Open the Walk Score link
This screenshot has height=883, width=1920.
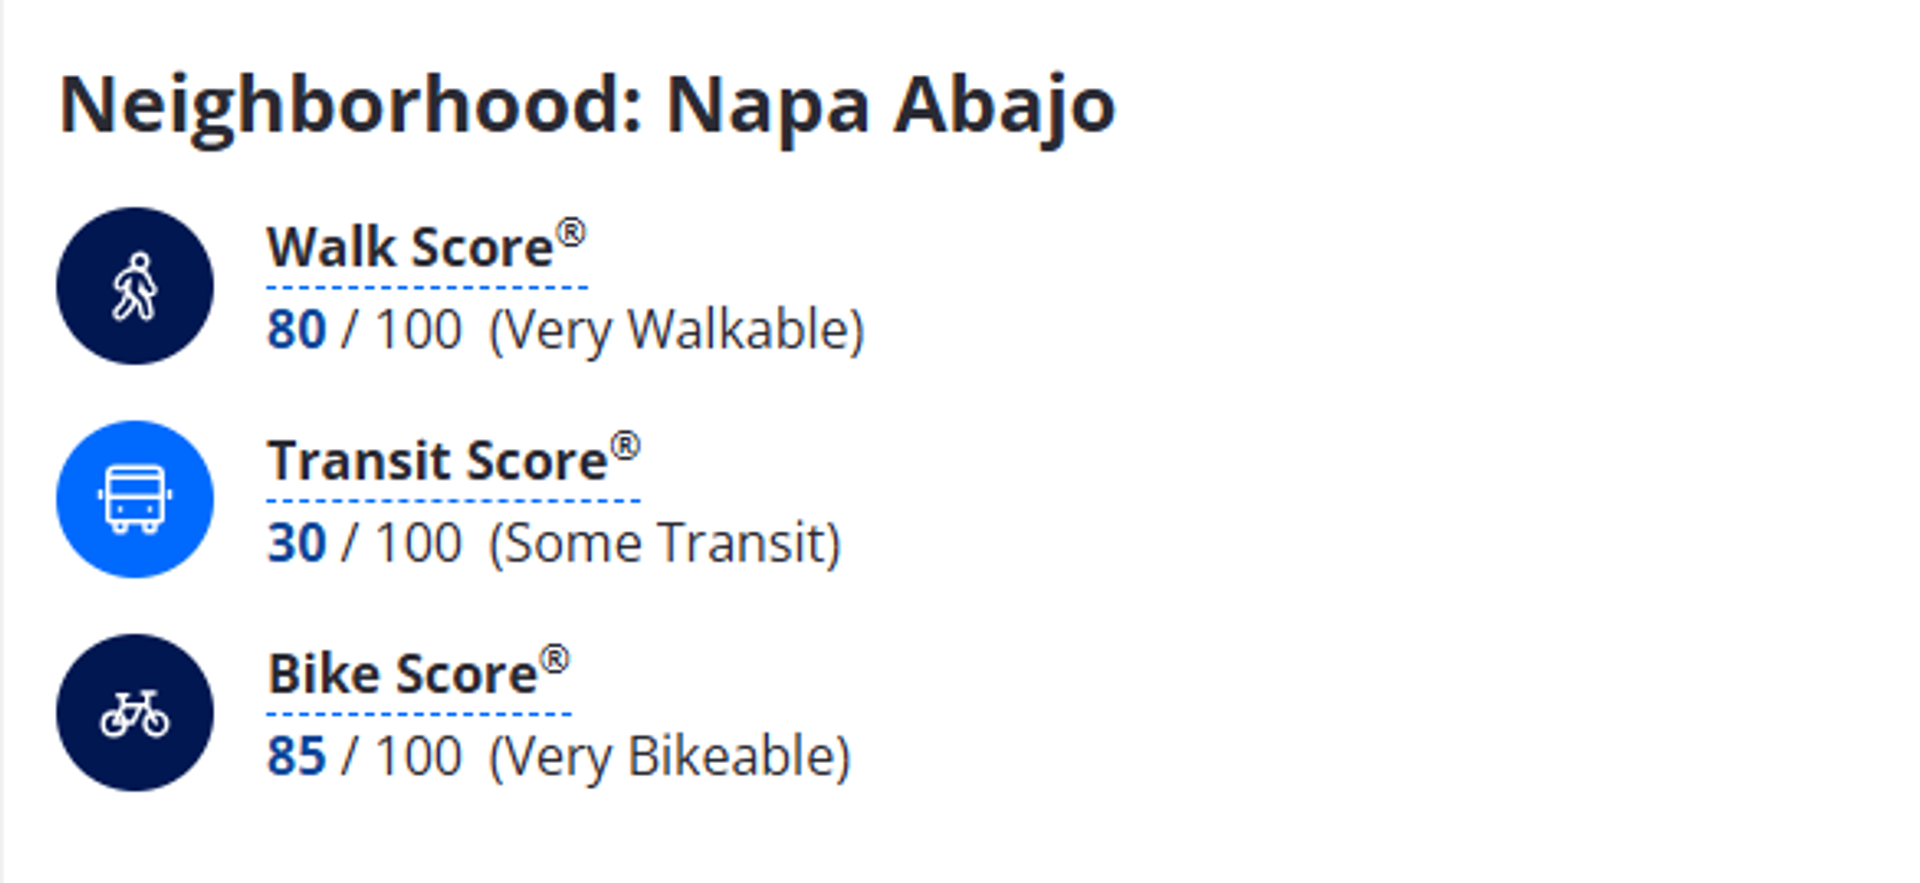410,247
